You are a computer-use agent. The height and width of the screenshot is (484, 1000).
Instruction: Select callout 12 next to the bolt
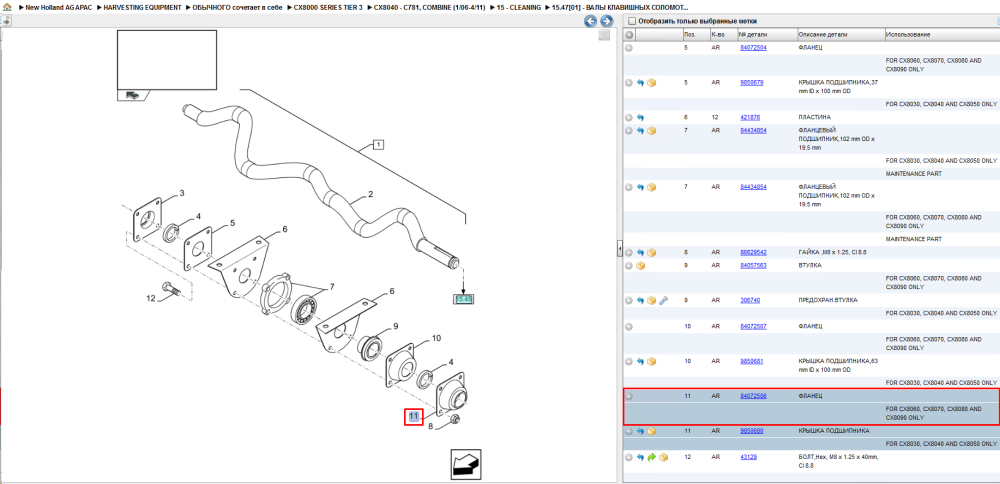pos(151,298)
